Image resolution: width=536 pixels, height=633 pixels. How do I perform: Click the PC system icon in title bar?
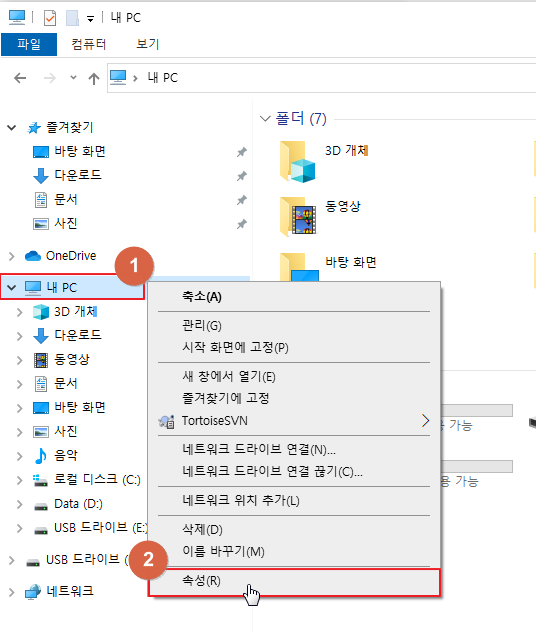(x=17, y=17)
